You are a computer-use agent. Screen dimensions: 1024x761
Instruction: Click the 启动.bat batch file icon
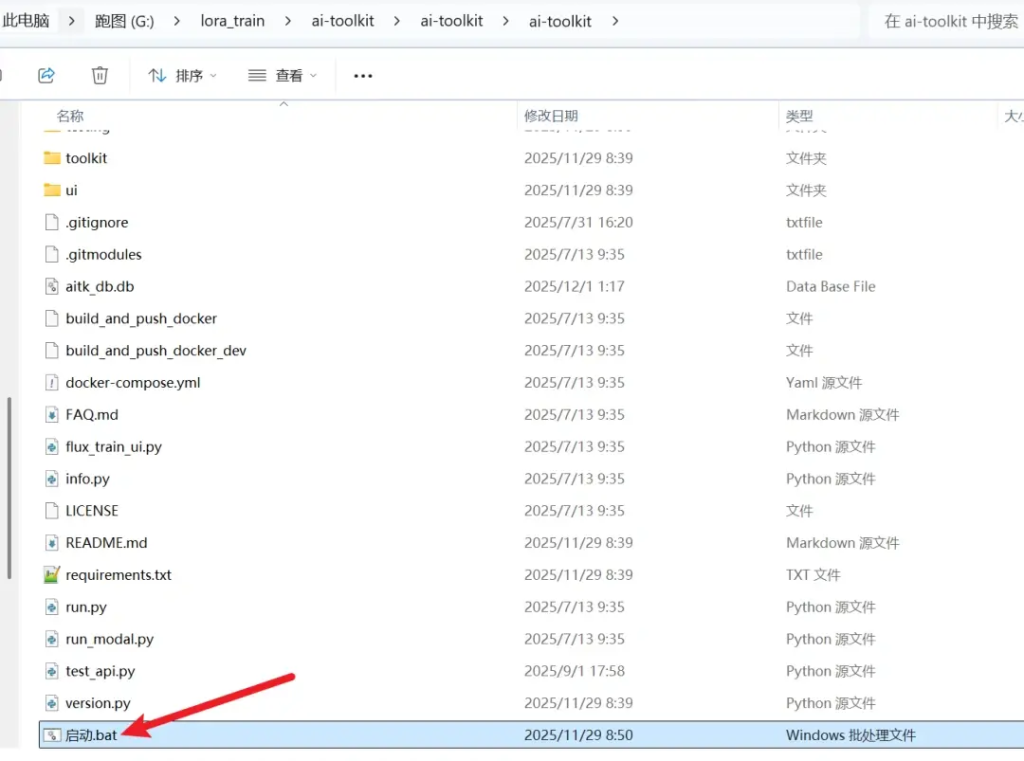coord(52,735)
